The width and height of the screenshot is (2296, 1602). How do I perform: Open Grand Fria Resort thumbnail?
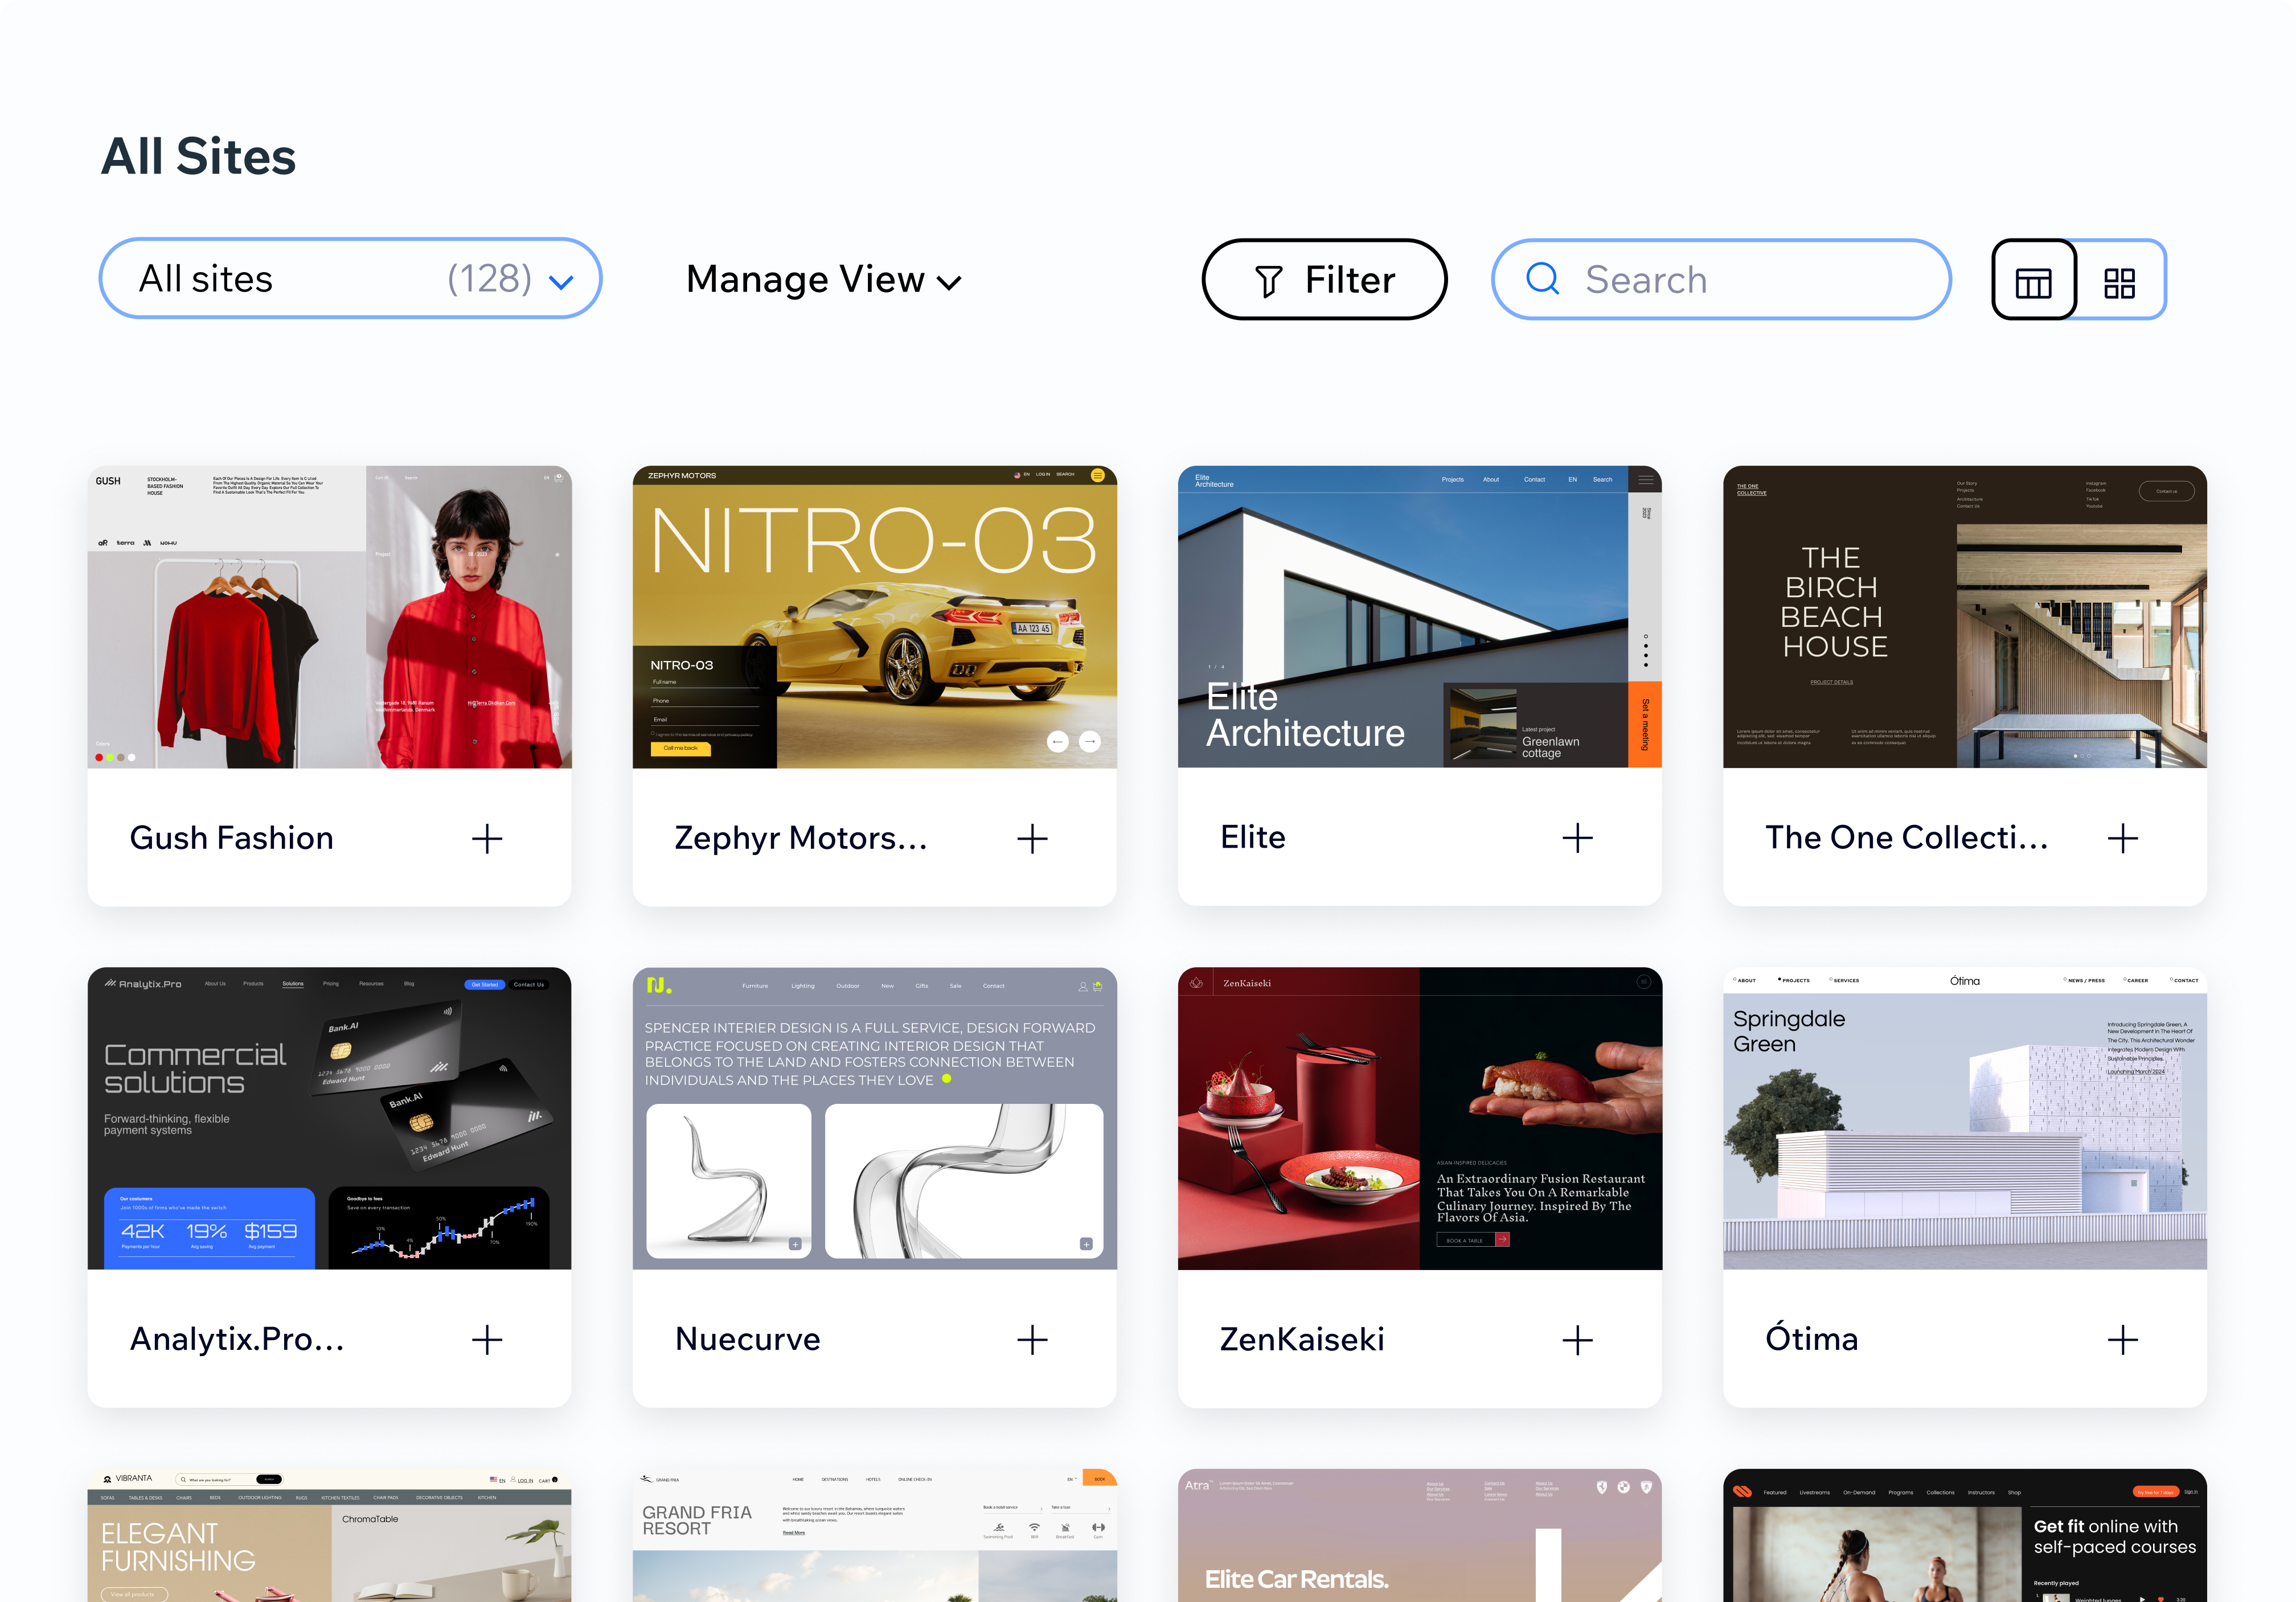[875, 1535]
